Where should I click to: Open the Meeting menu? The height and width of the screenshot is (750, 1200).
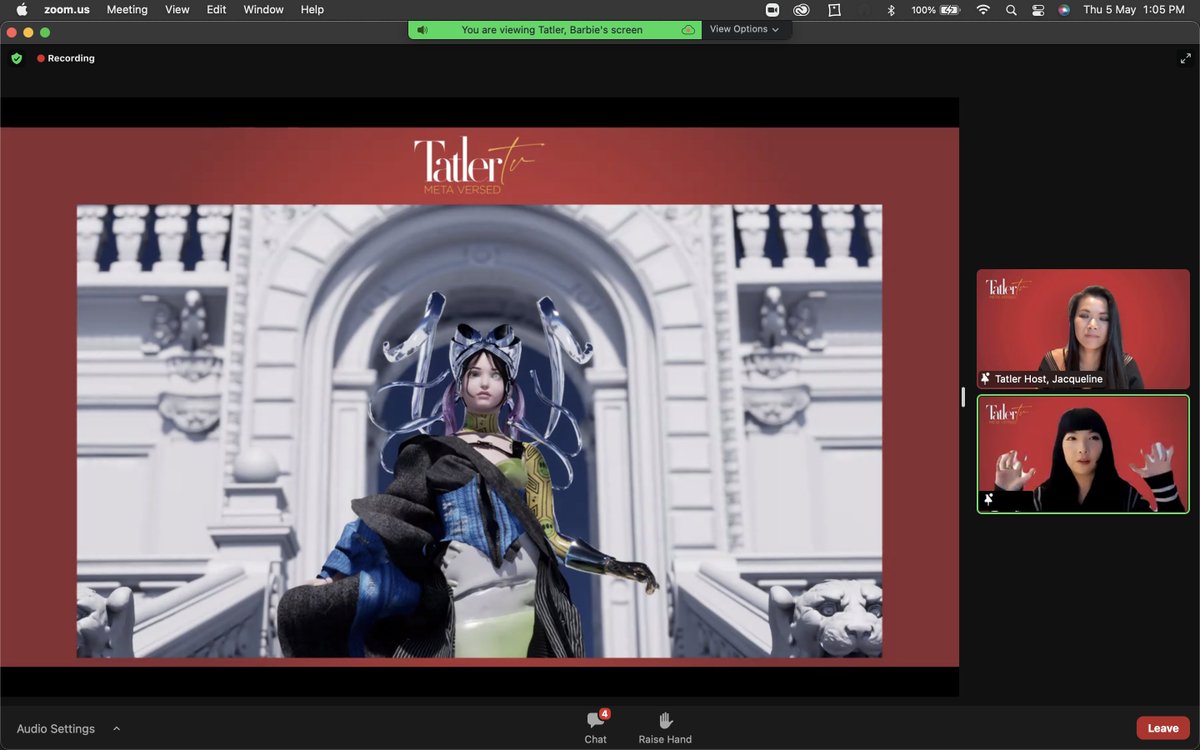click(127, 9)
